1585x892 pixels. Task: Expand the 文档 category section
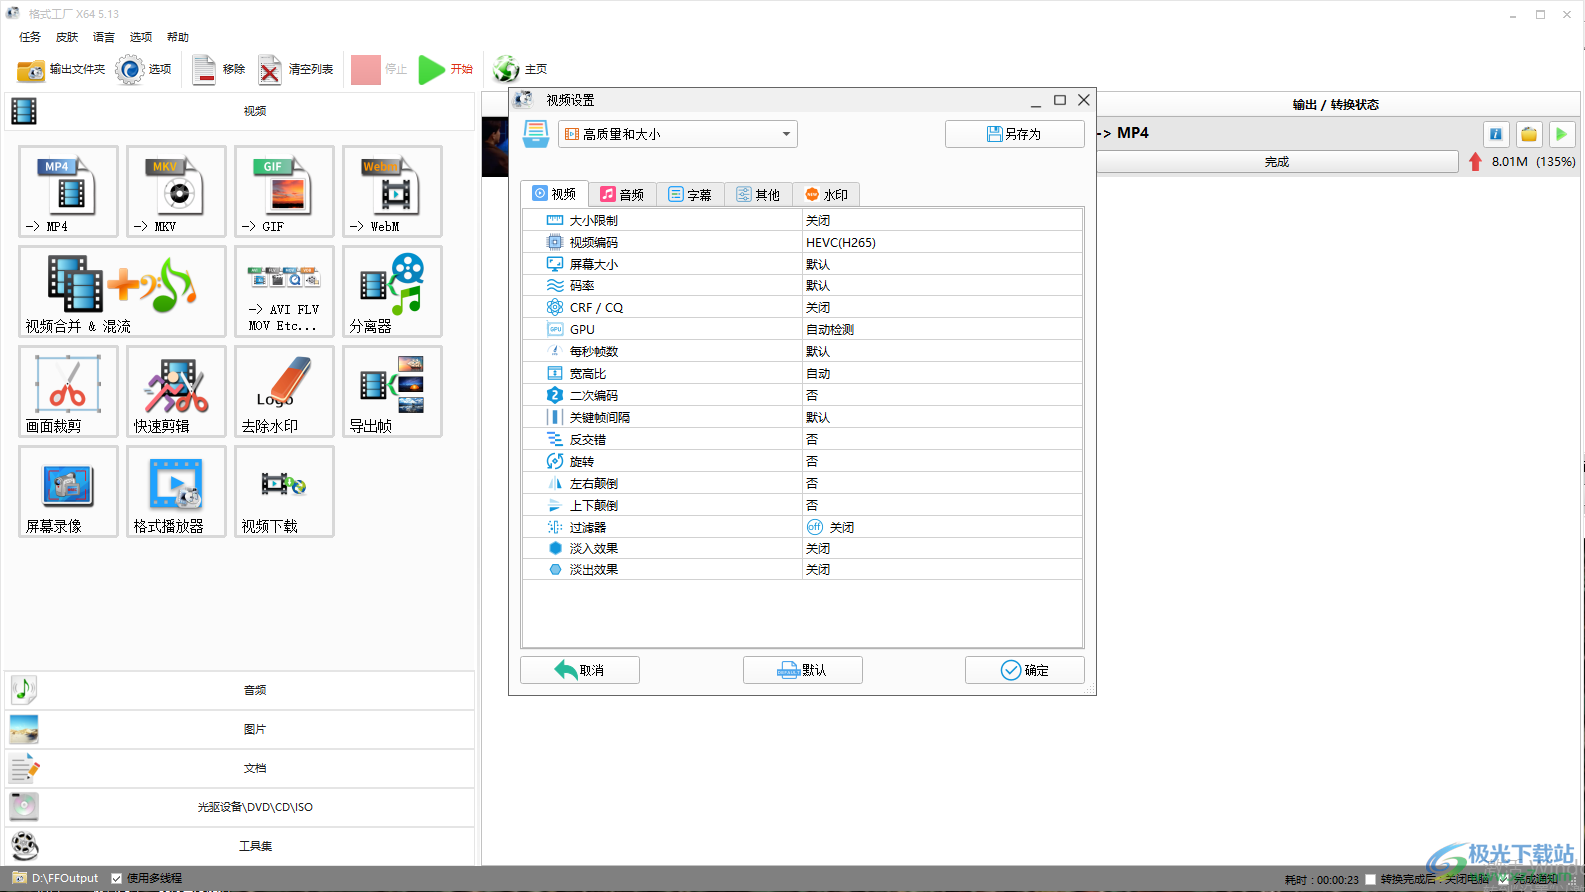click(240, 768)
